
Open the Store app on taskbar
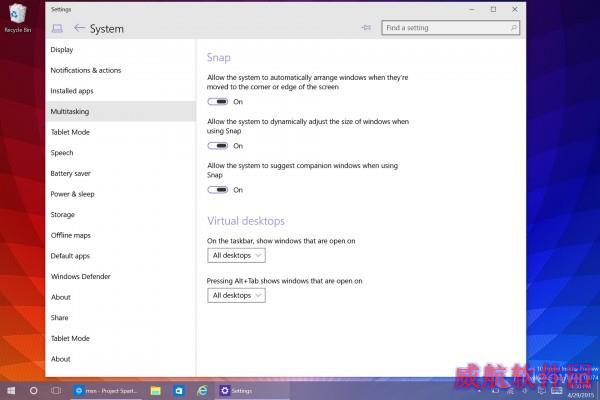[179, 391]
